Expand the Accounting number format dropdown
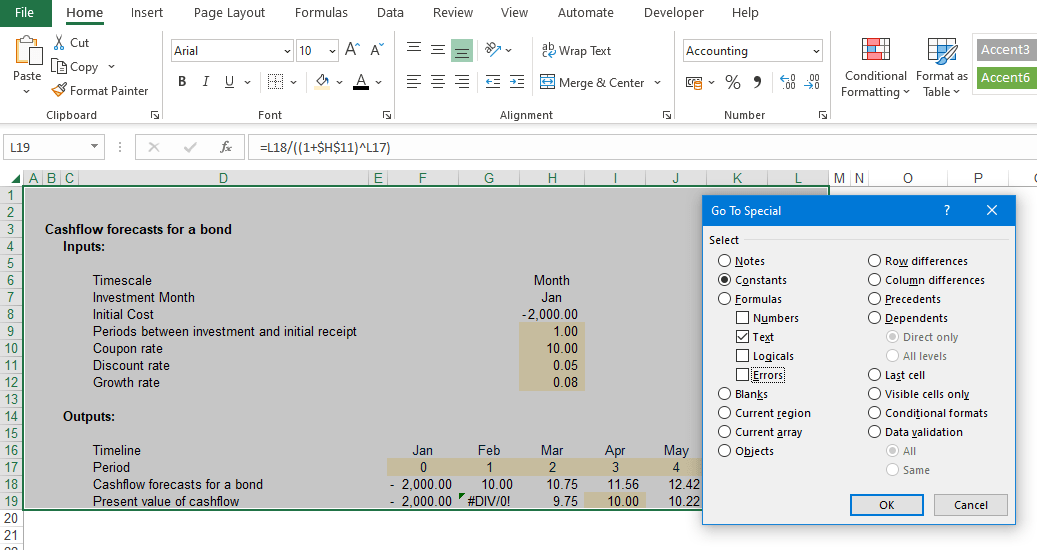Viewport: 1037px width, 550px height. point(816,51)
